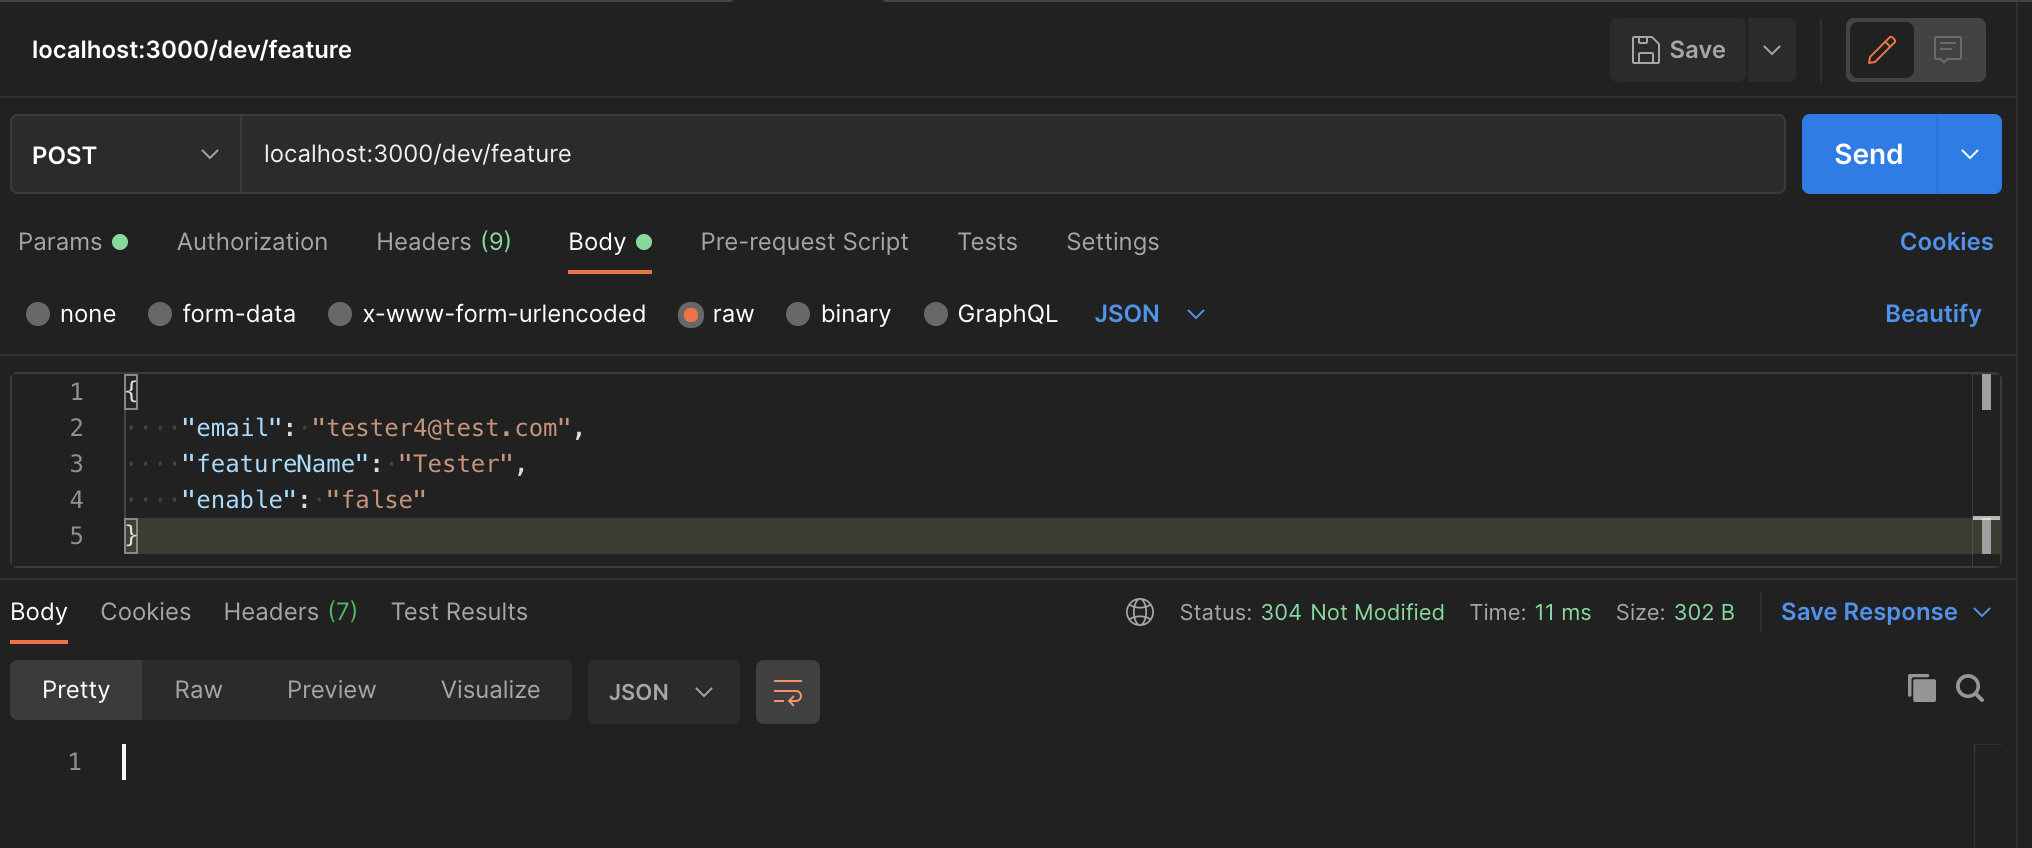Click the "Tester" value on line 3
Image resolution: width=2032 pixels, height=848 pixels.
coord(456,464)
